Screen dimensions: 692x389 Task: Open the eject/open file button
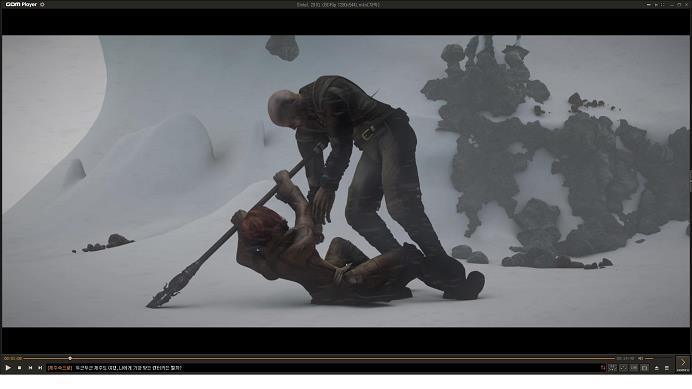(656, 368)
